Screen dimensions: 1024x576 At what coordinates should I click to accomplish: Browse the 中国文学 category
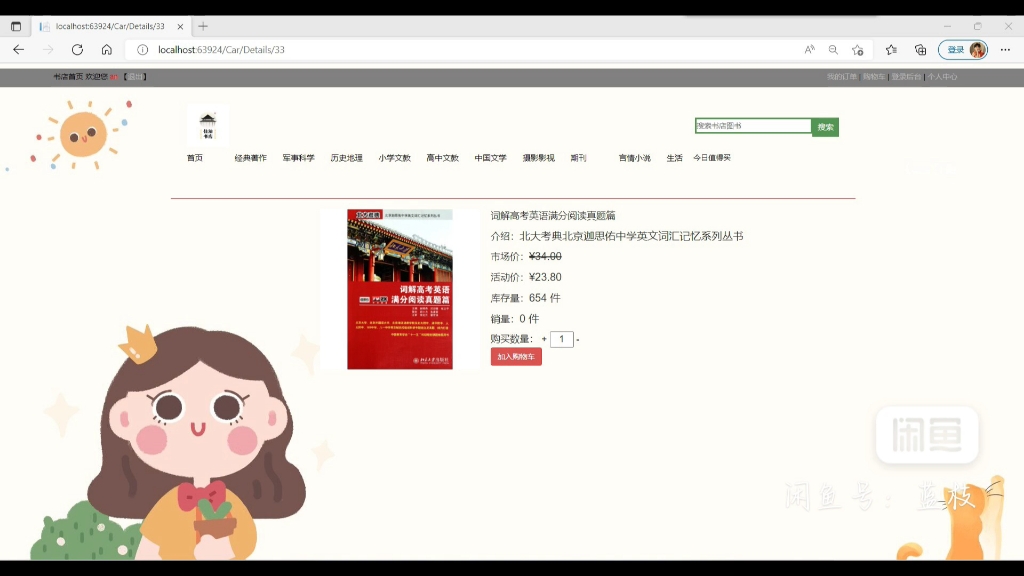click(x=489, y=158)
